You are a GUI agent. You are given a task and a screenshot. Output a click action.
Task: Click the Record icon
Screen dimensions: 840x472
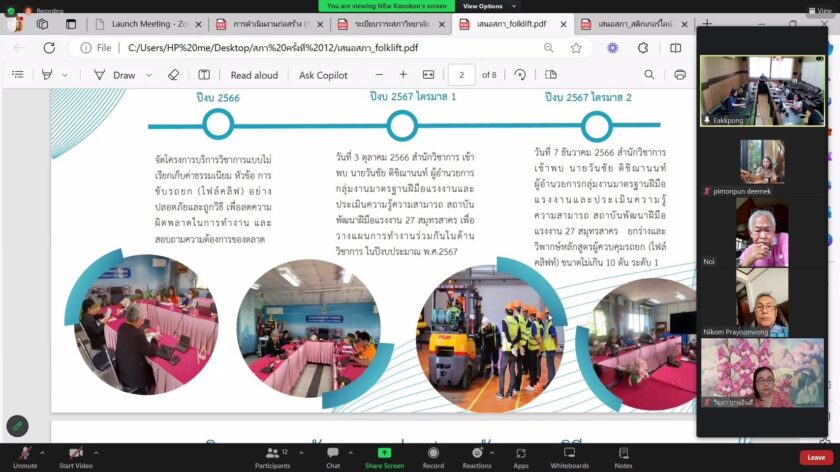(x=433, y=455)
